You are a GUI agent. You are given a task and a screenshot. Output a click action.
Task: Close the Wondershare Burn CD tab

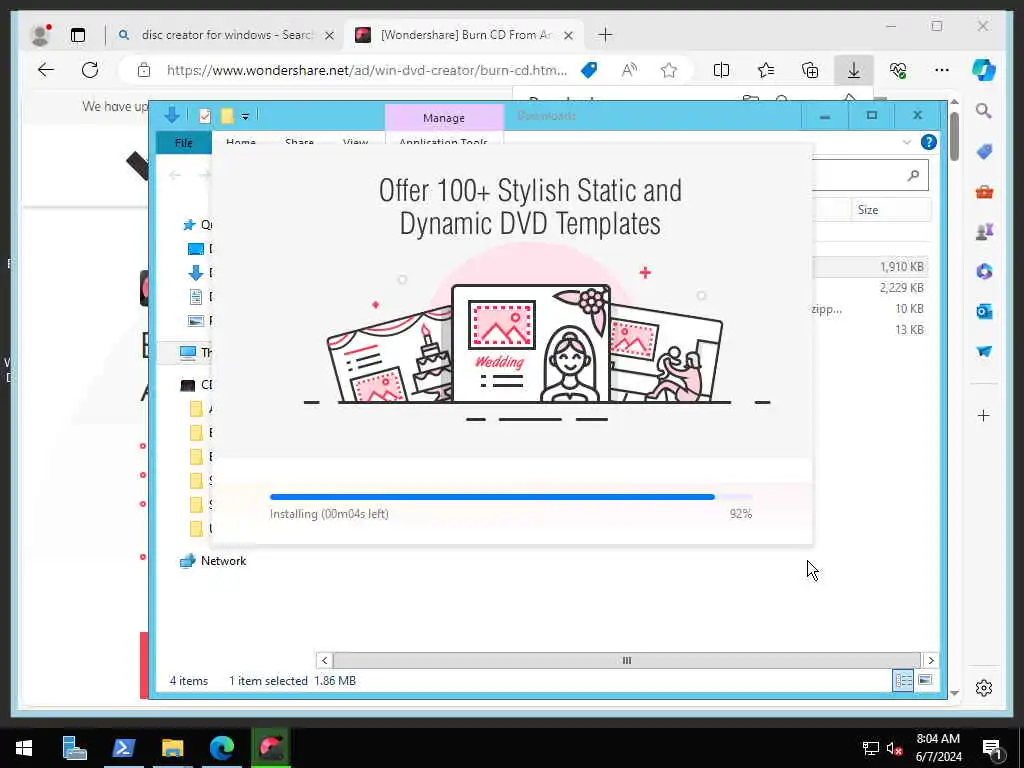click(x=568, y=35)
